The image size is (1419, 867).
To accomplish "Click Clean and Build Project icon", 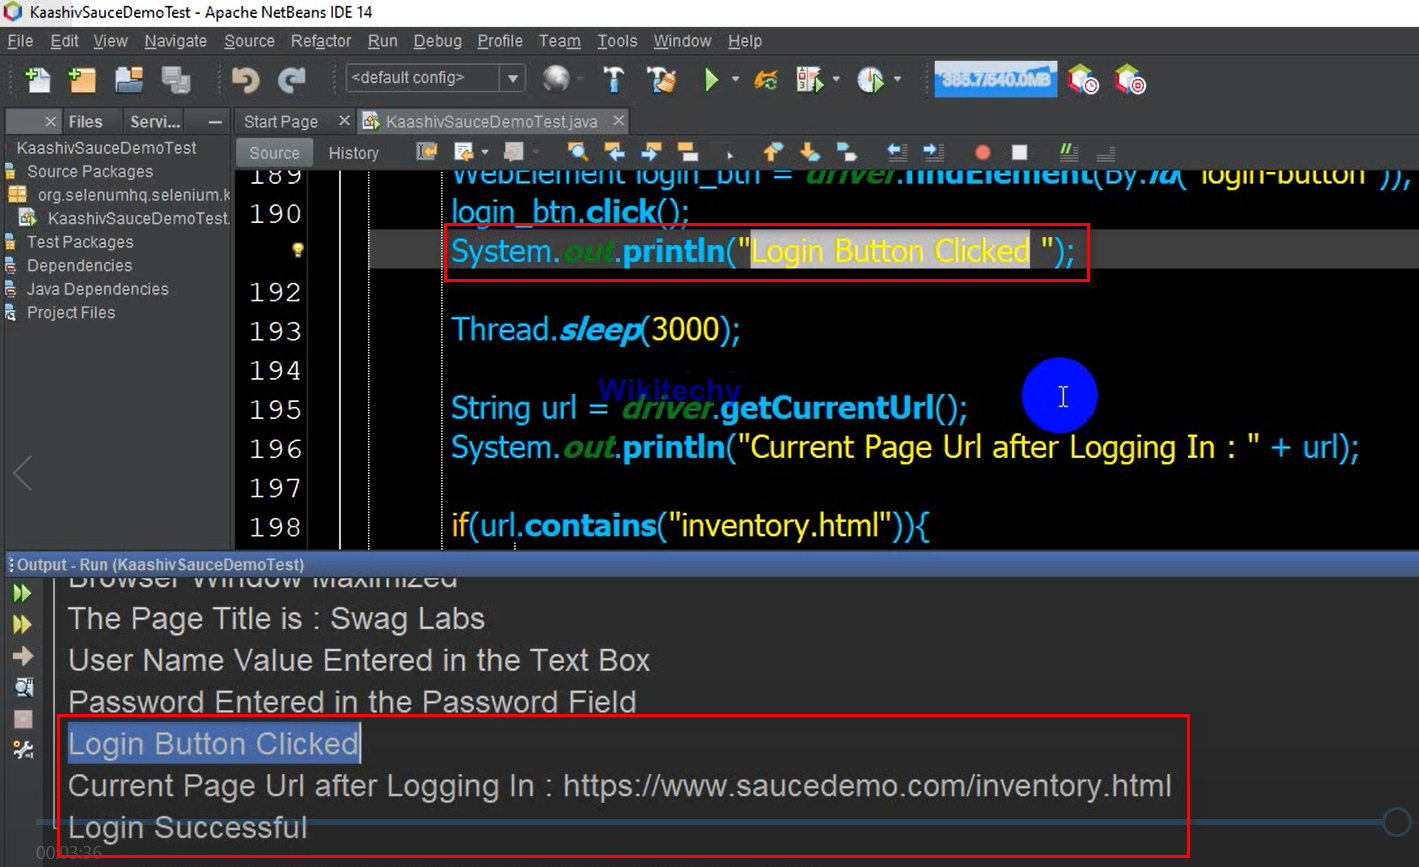I will (x=661, y=79).
